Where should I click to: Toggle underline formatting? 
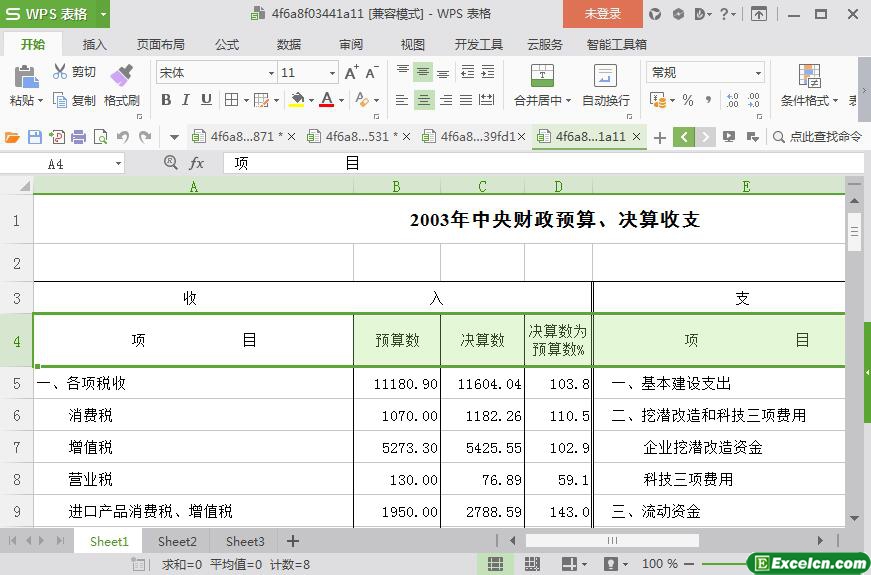click(206, 100)
